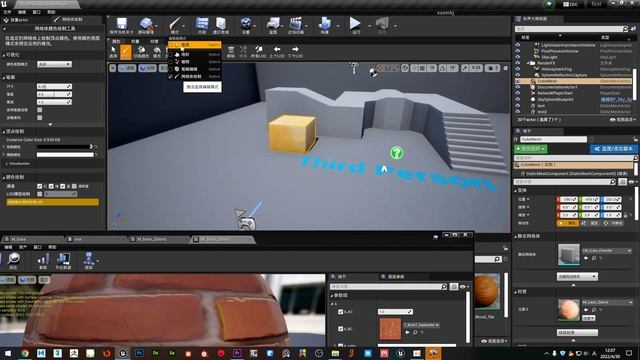The image size is (640, 360).
Task: Toggle the first parameter checkbox in material instance
Action: (340, 312)
